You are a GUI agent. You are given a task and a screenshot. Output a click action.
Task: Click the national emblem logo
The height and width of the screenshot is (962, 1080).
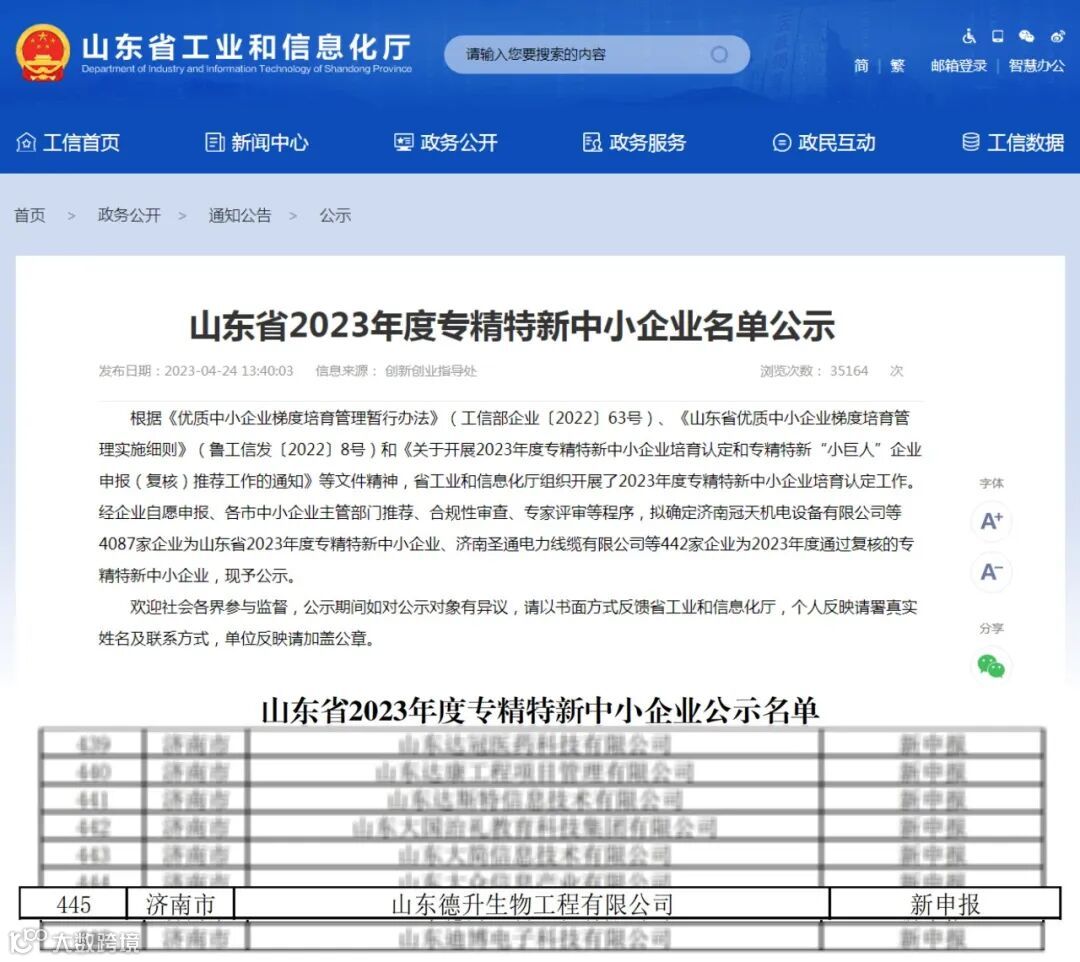coord(43,53)
